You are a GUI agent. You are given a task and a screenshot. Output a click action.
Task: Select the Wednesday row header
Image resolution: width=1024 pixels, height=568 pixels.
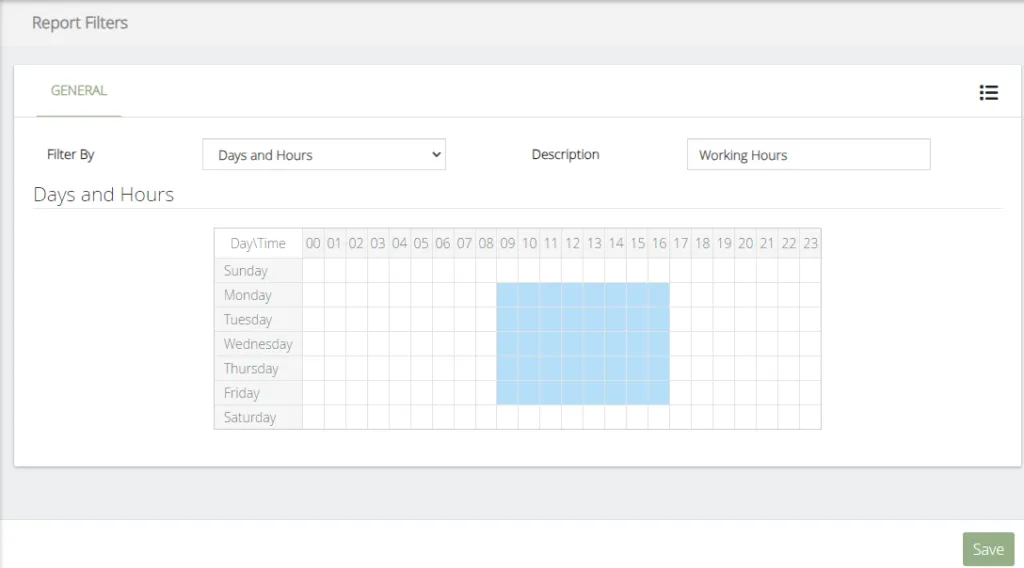click(259, 344)
